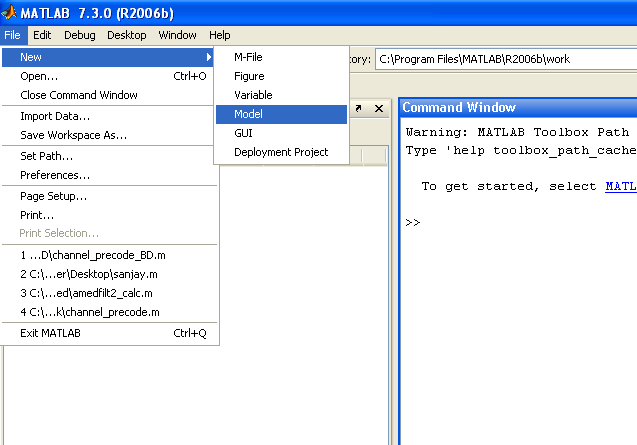Click the Command Window prompt
Screen dimensions: 637x445
coord(413,222)
